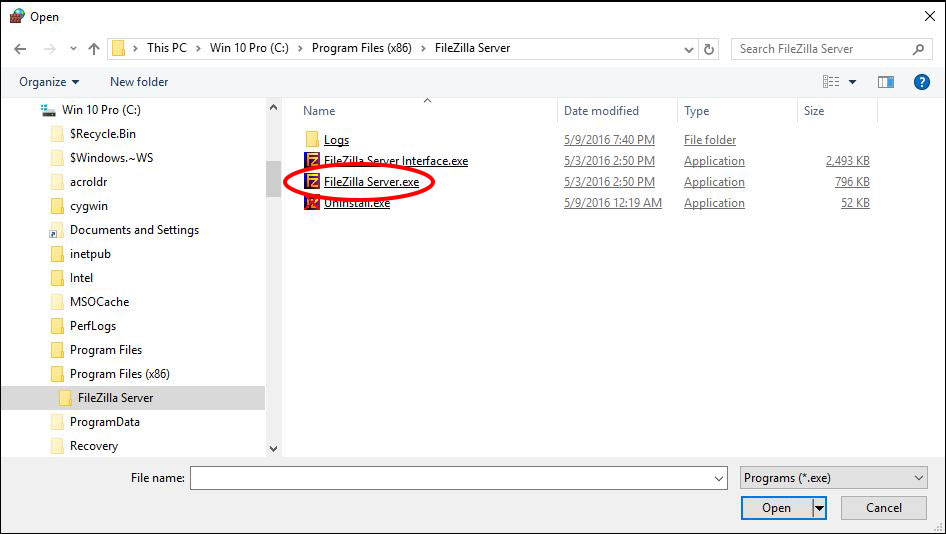The image size is (946, 534).
Task: Select FileZilla Server Interface.exe
Action: 396,161
